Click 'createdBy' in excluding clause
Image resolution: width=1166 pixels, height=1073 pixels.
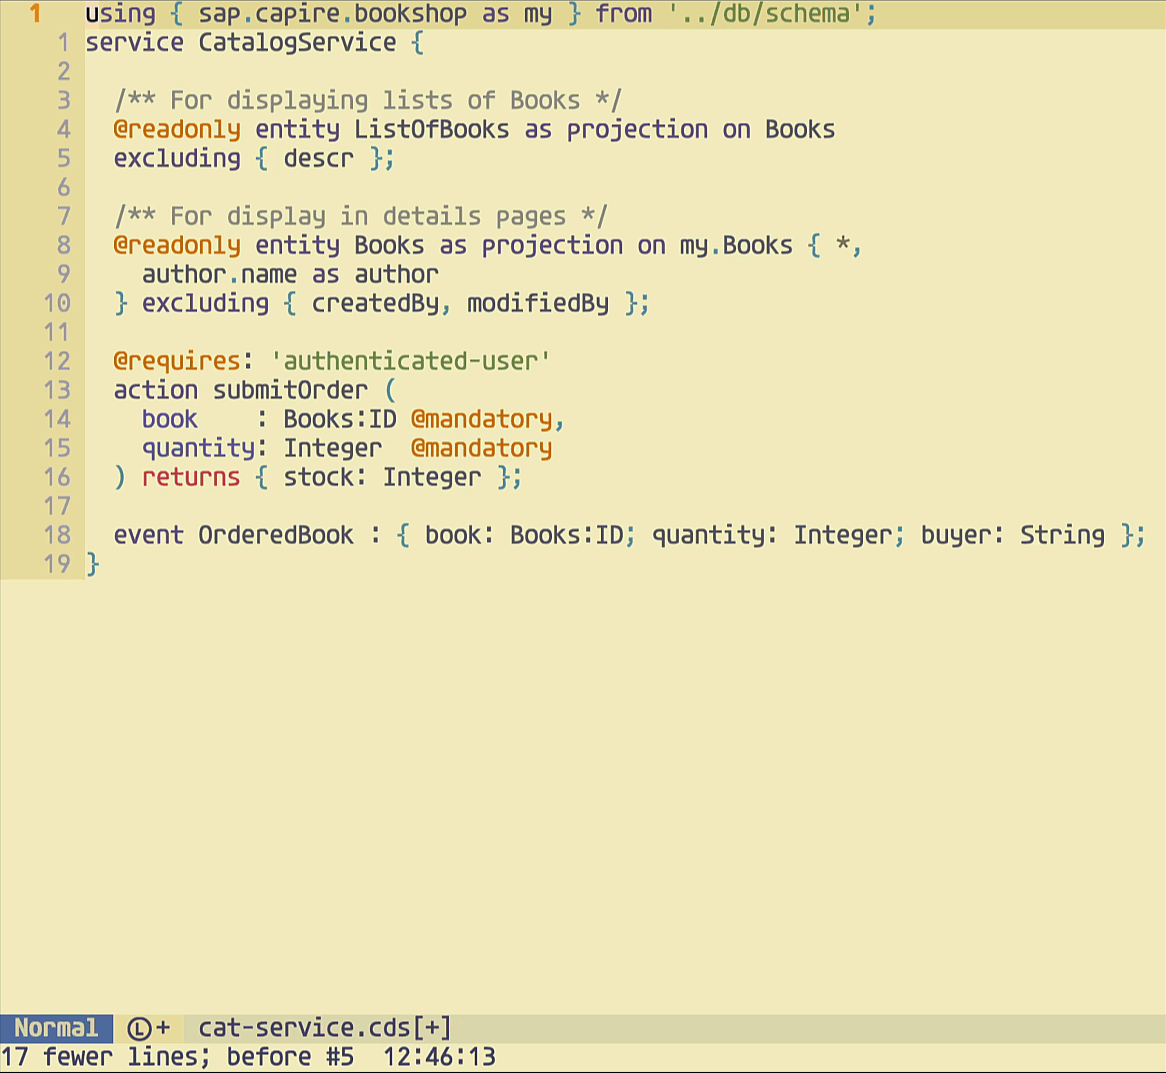click(x=375, y=303)
